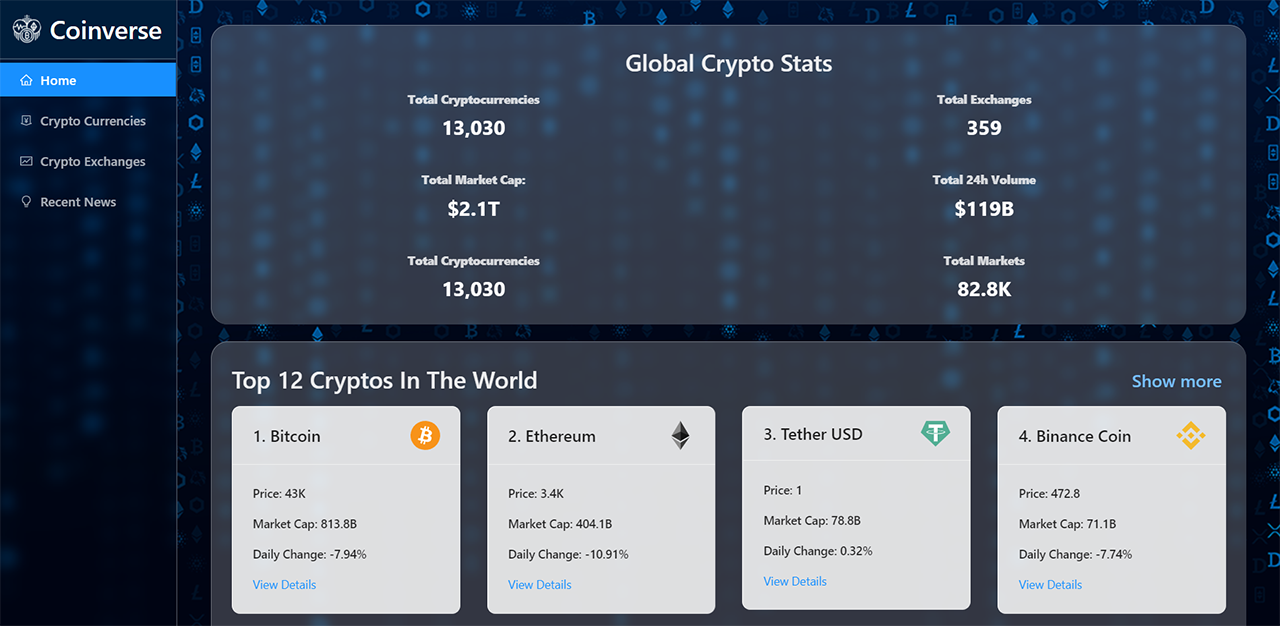The image size is (1280, 626).
Task: Open View Details for Ethereum
Action: 539,584
